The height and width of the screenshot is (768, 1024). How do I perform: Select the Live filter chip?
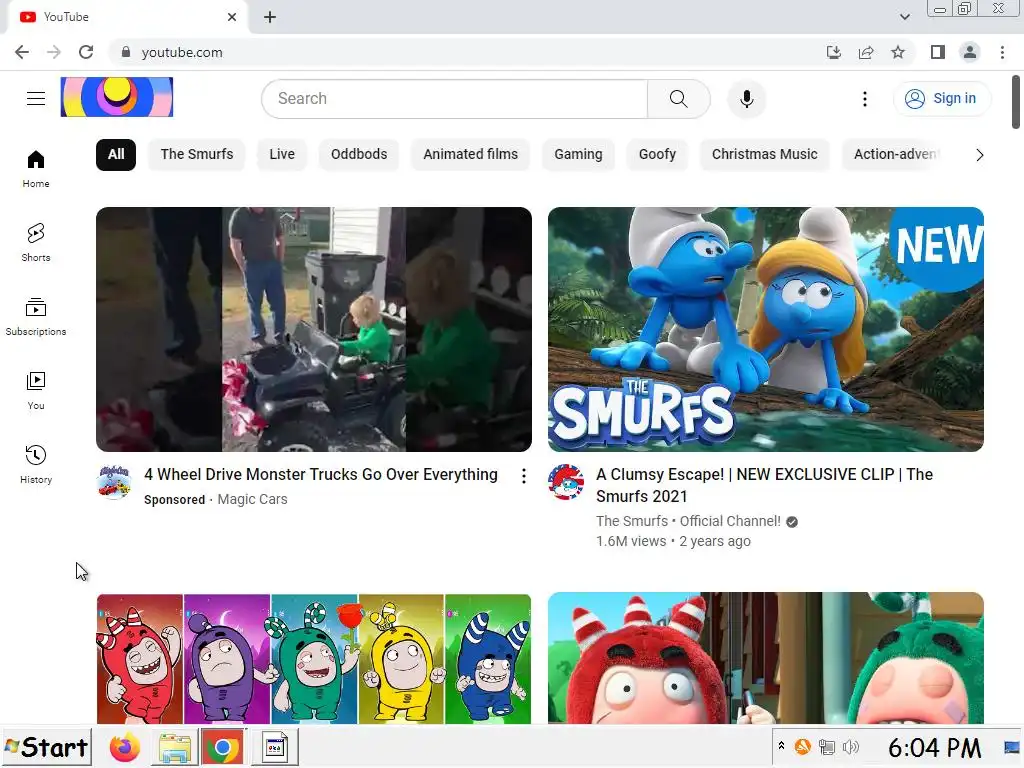[282, 155]
